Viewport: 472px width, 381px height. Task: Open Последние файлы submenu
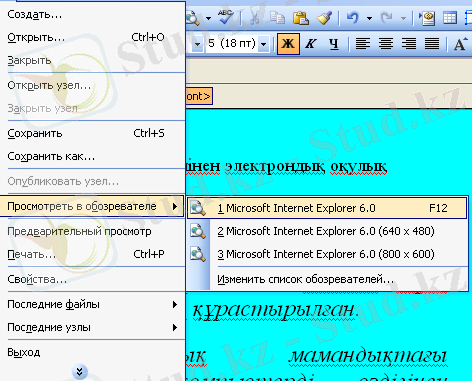click(x=93, y=304)
